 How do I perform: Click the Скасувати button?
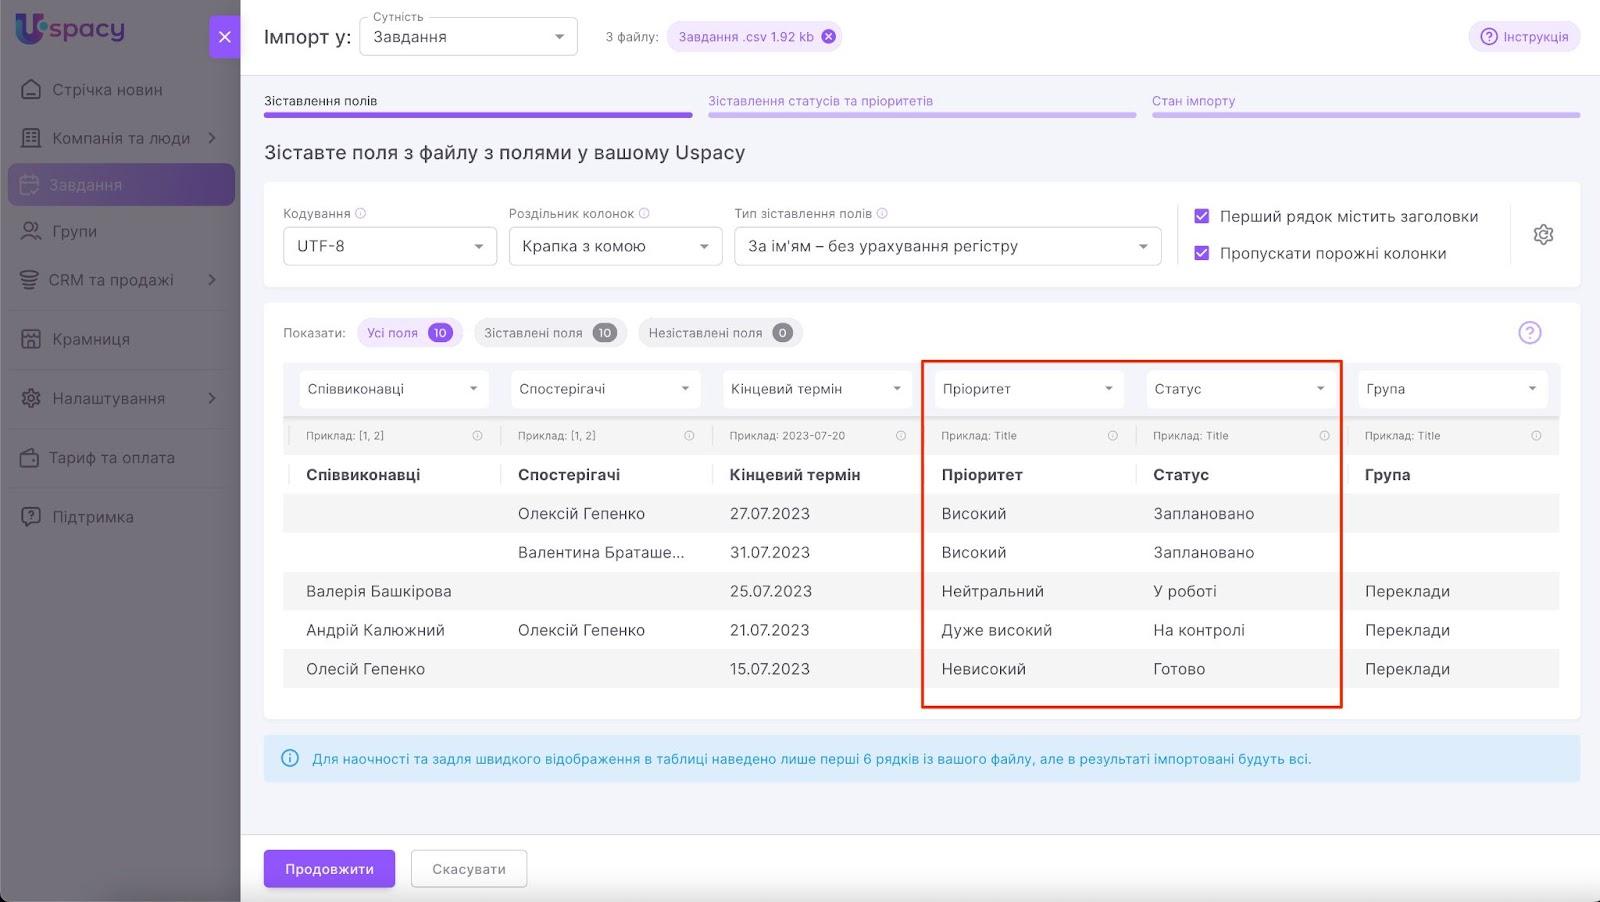tap(468, 869)
